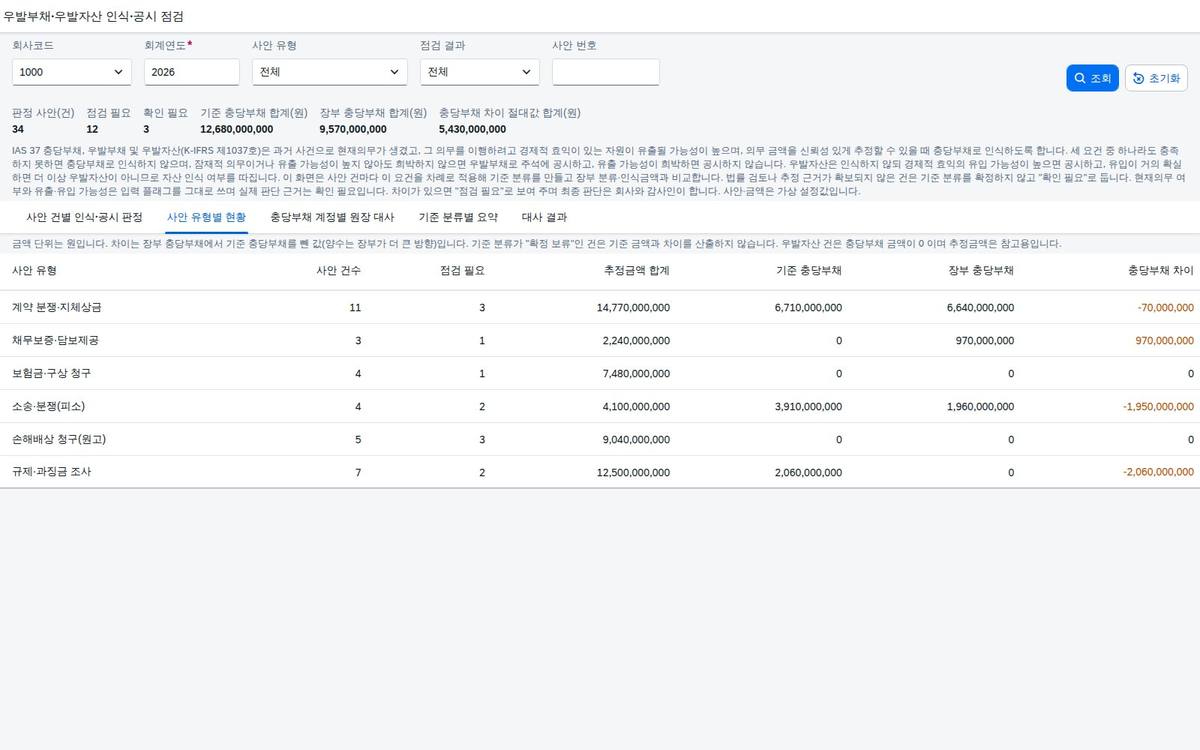This screenshot has width=1200, height=750.
Task: Click the 점검 필요 column header in table
Action: coord(462,271)
